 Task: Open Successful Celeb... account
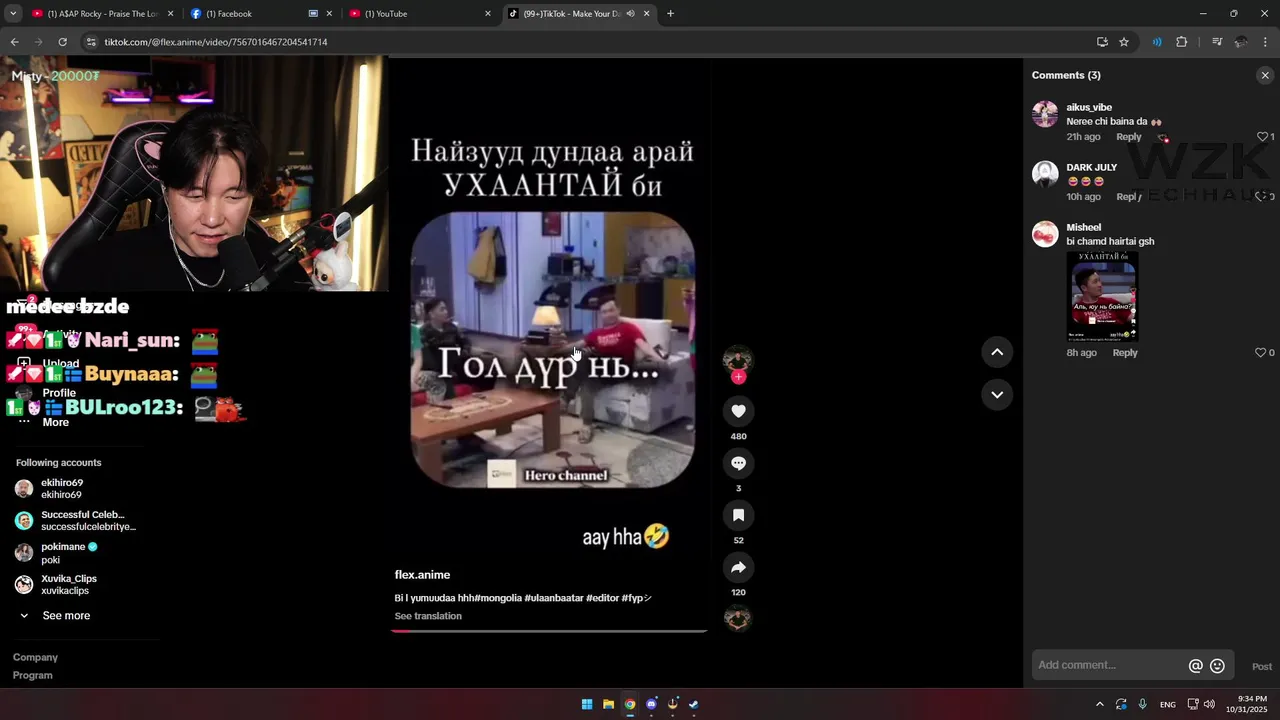pyautogui.click(x=76, y=521)
